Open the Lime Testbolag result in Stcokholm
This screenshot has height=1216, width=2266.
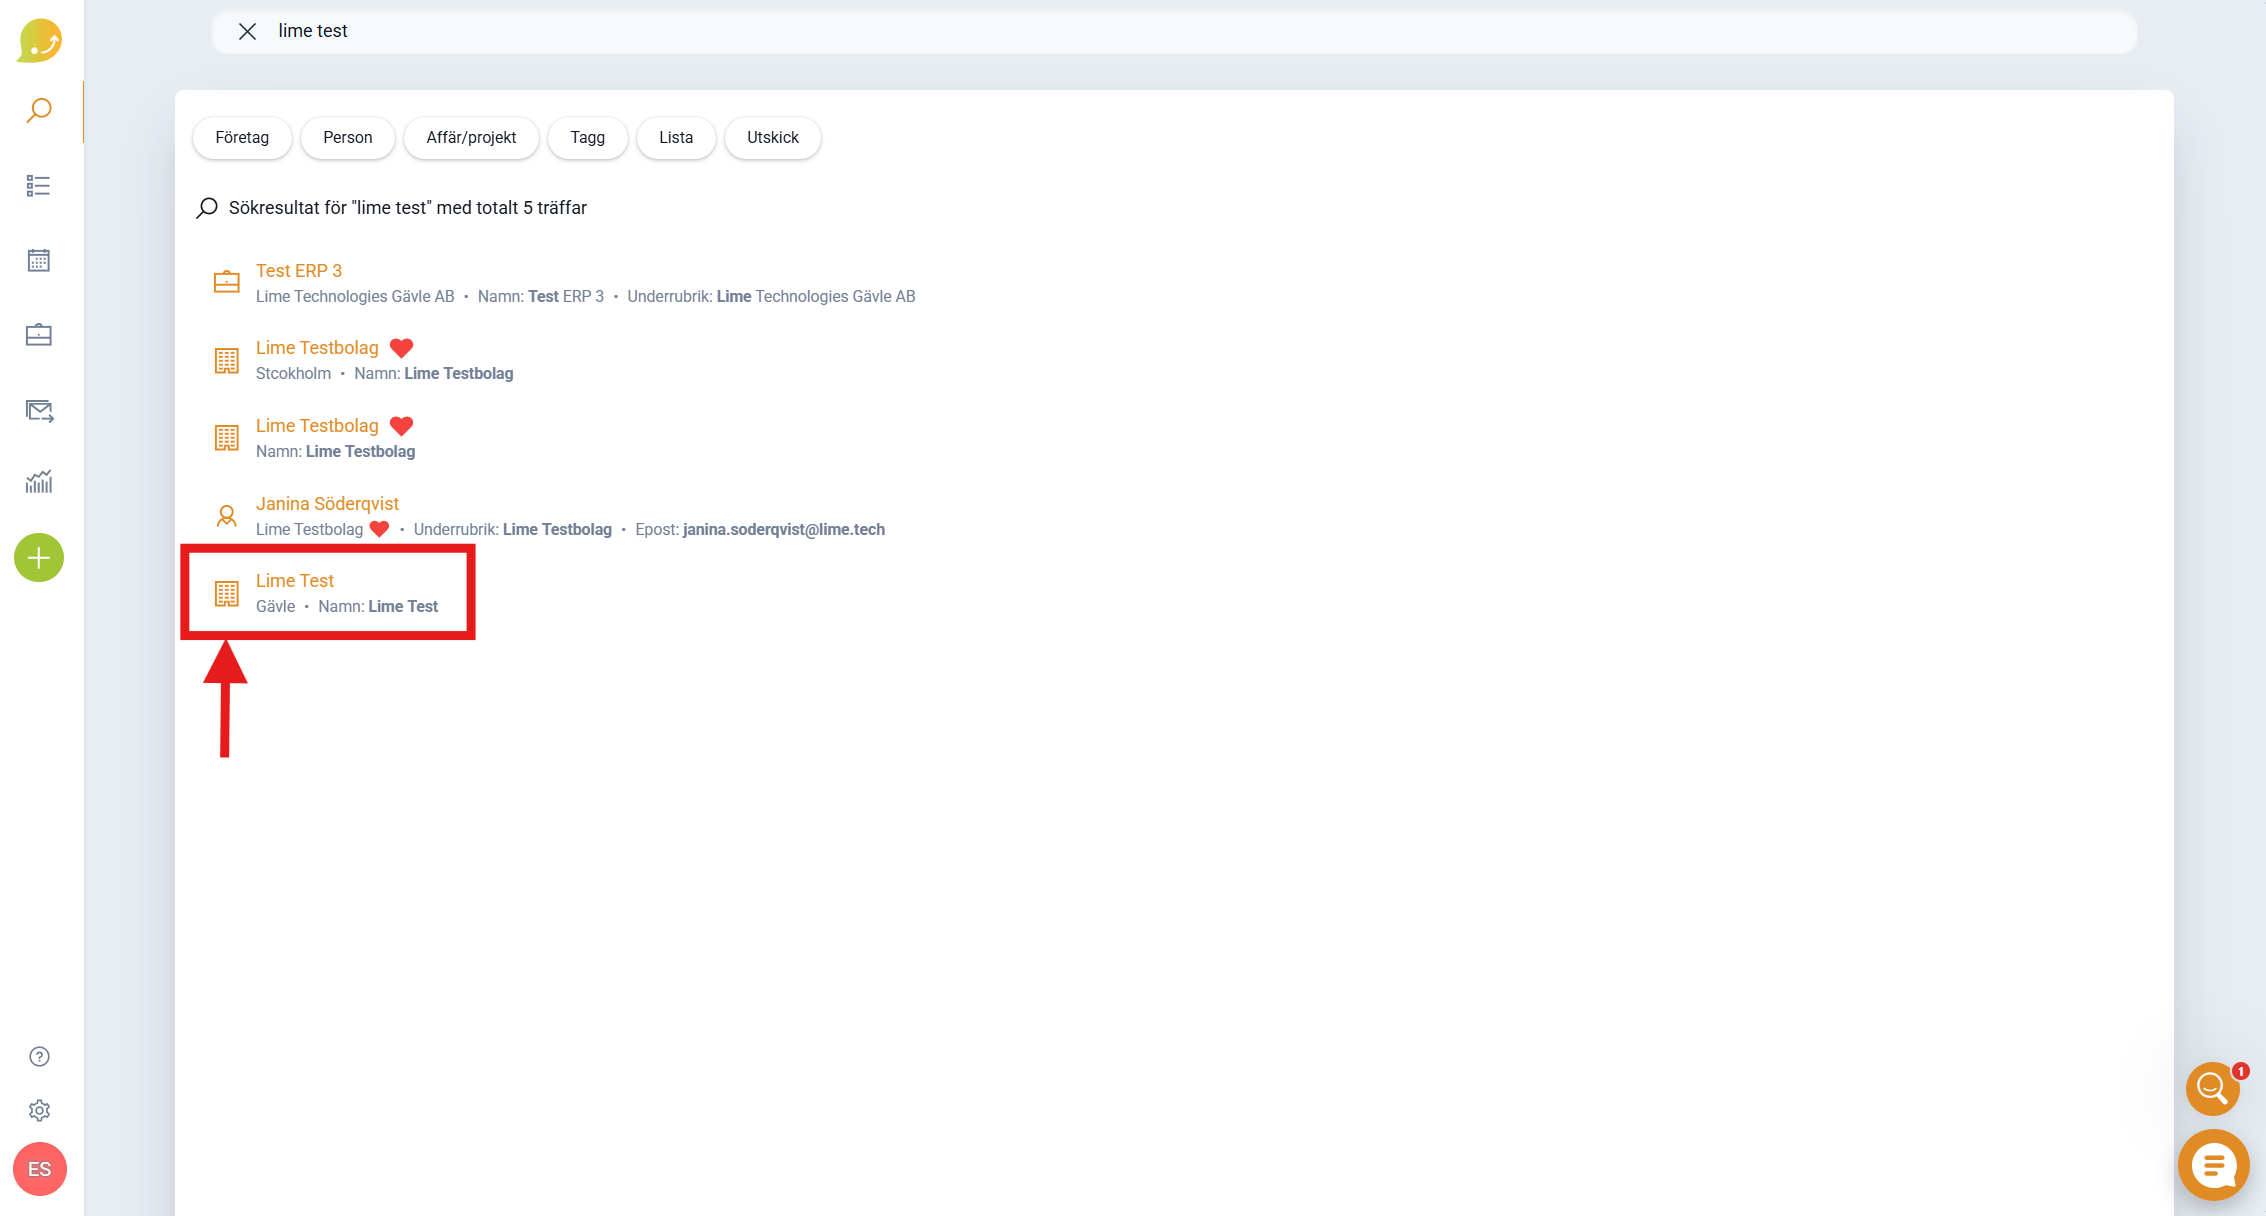(317, 348)
